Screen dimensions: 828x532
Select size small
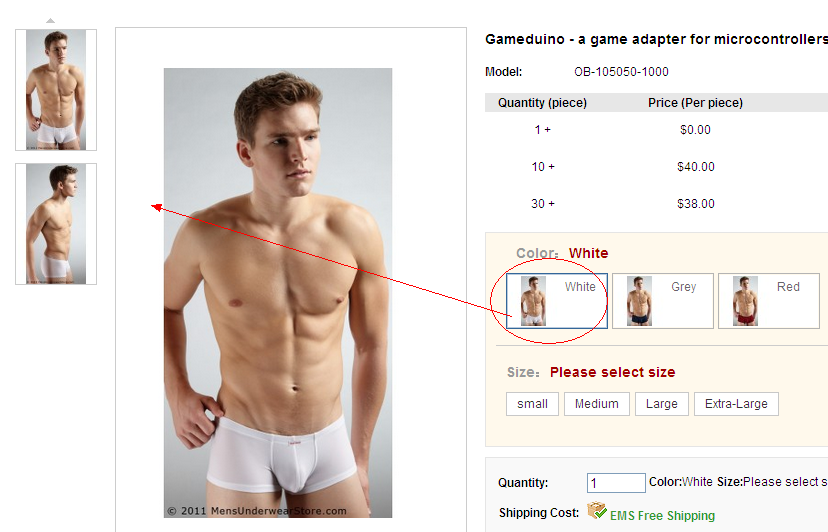[532, 404]
